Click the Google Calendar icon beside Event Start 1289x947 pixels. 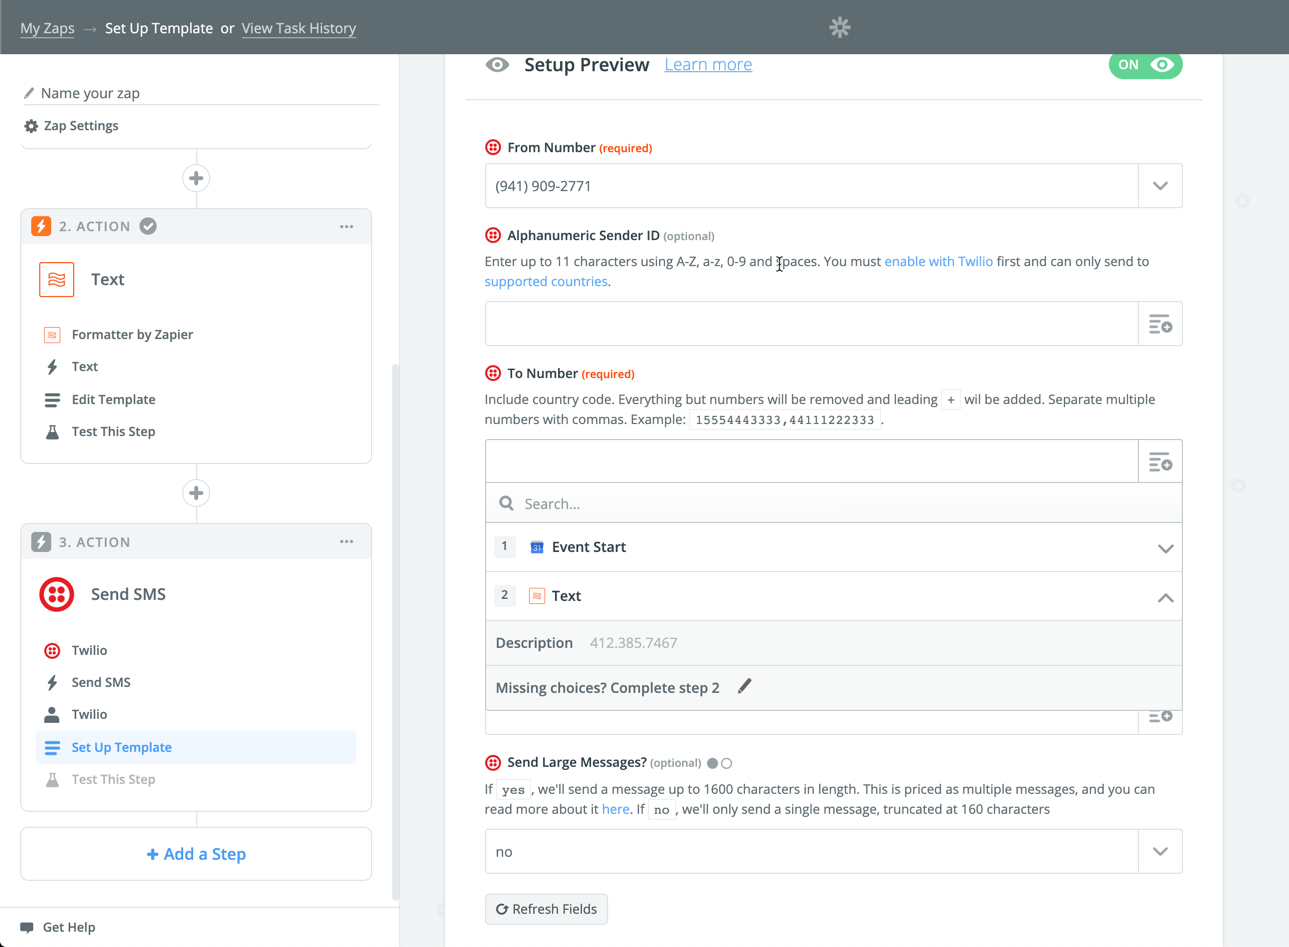point(537,547)
